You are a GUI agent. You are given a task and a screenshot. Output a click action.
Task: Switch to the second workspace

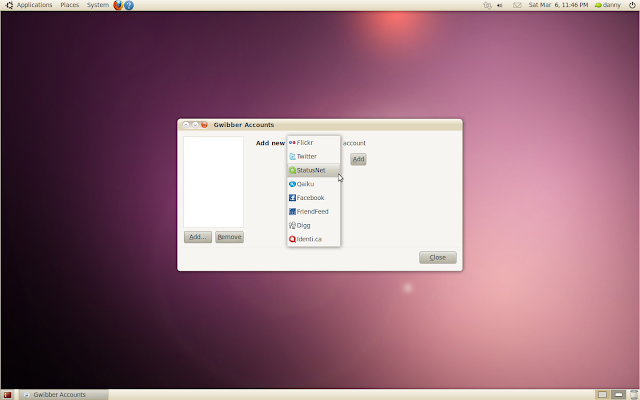[619, 395]
